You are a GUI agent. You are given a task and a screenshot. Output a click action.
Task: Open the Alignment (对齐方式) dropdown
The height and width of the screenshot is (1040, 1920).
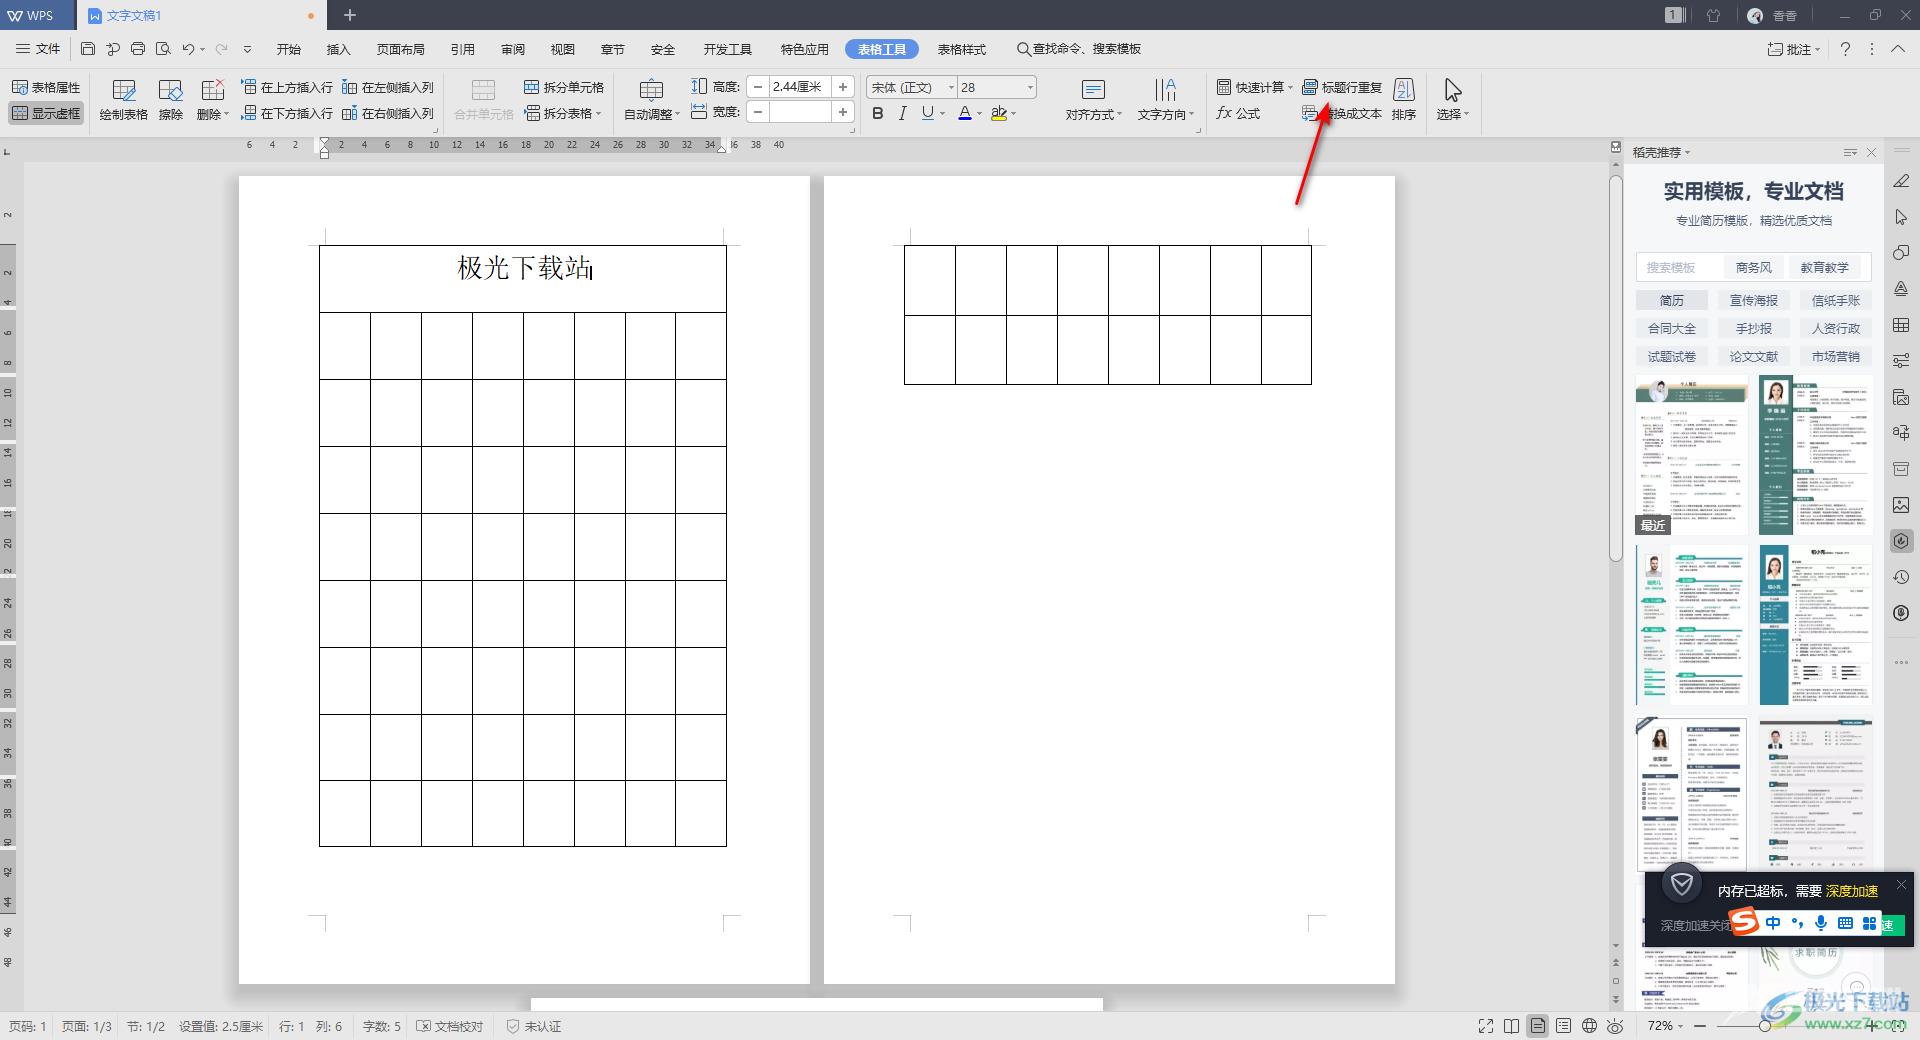click(1093, 100)
